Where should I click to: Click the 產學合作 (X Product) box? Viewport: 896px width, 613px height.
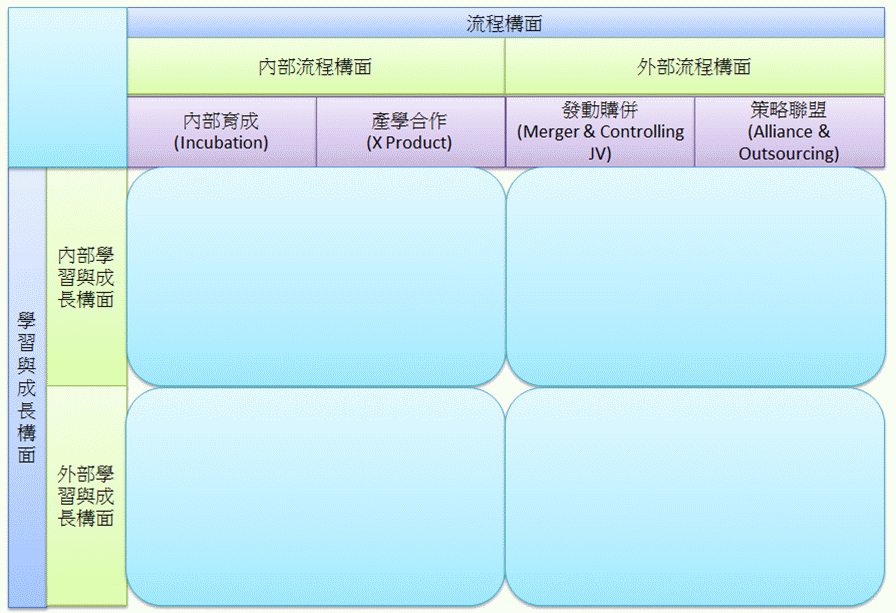tap(410, 132)
